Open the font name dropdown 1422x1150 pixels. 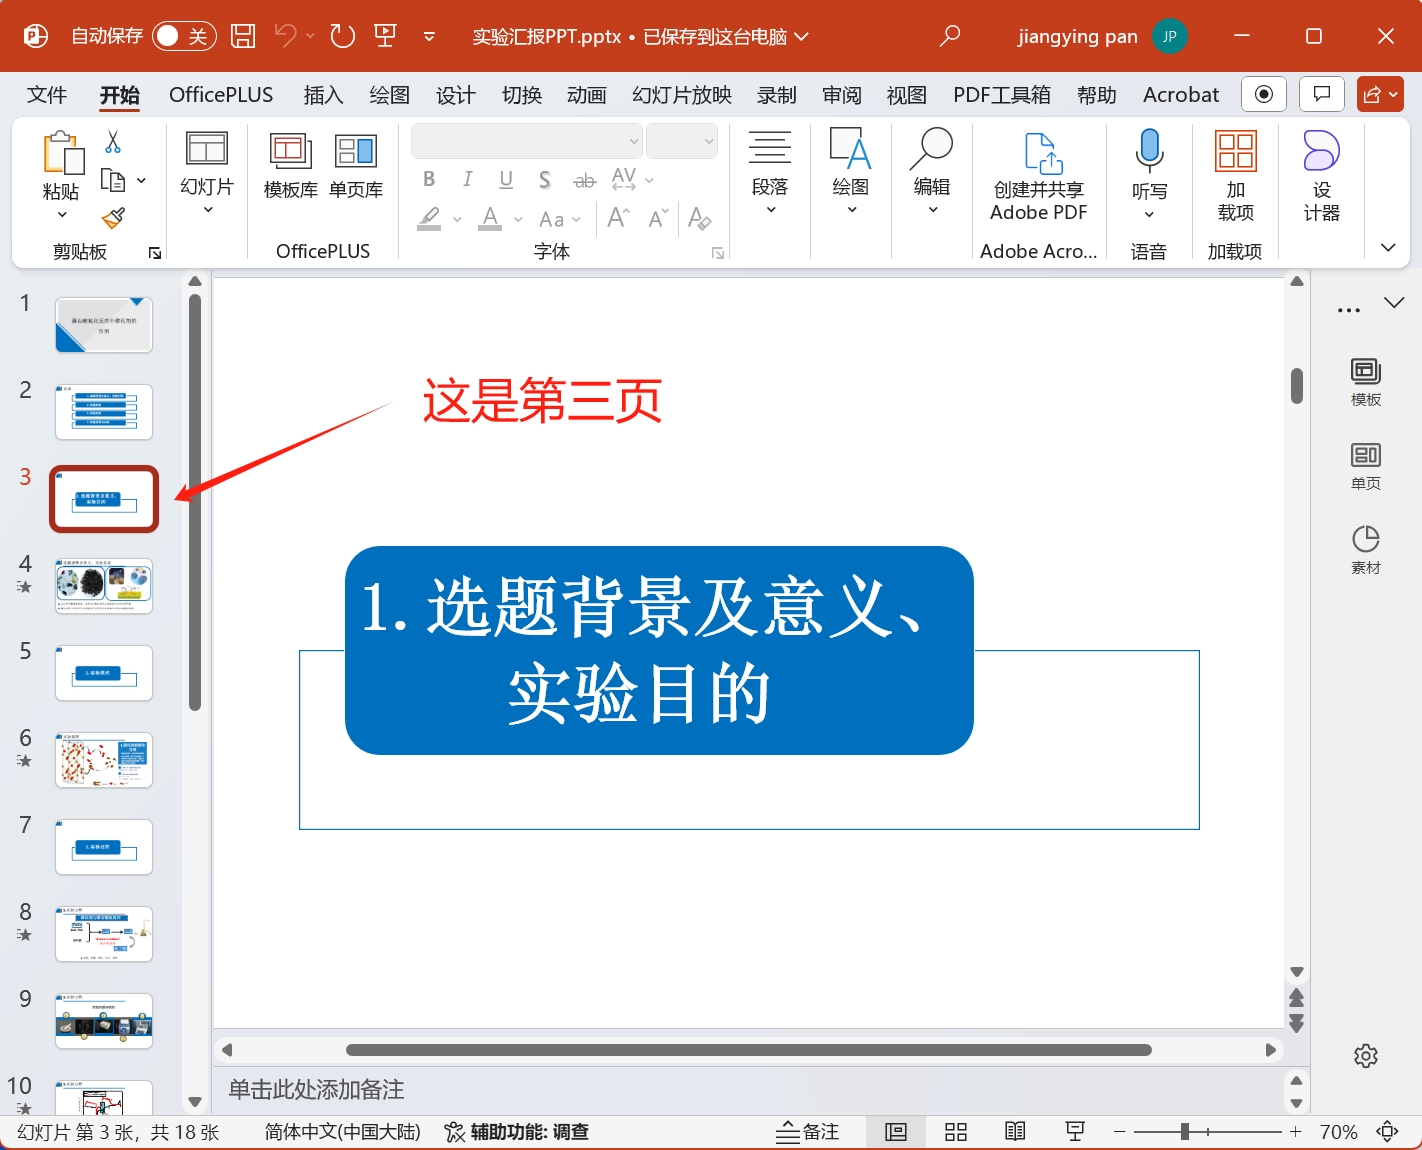(634, 140)
